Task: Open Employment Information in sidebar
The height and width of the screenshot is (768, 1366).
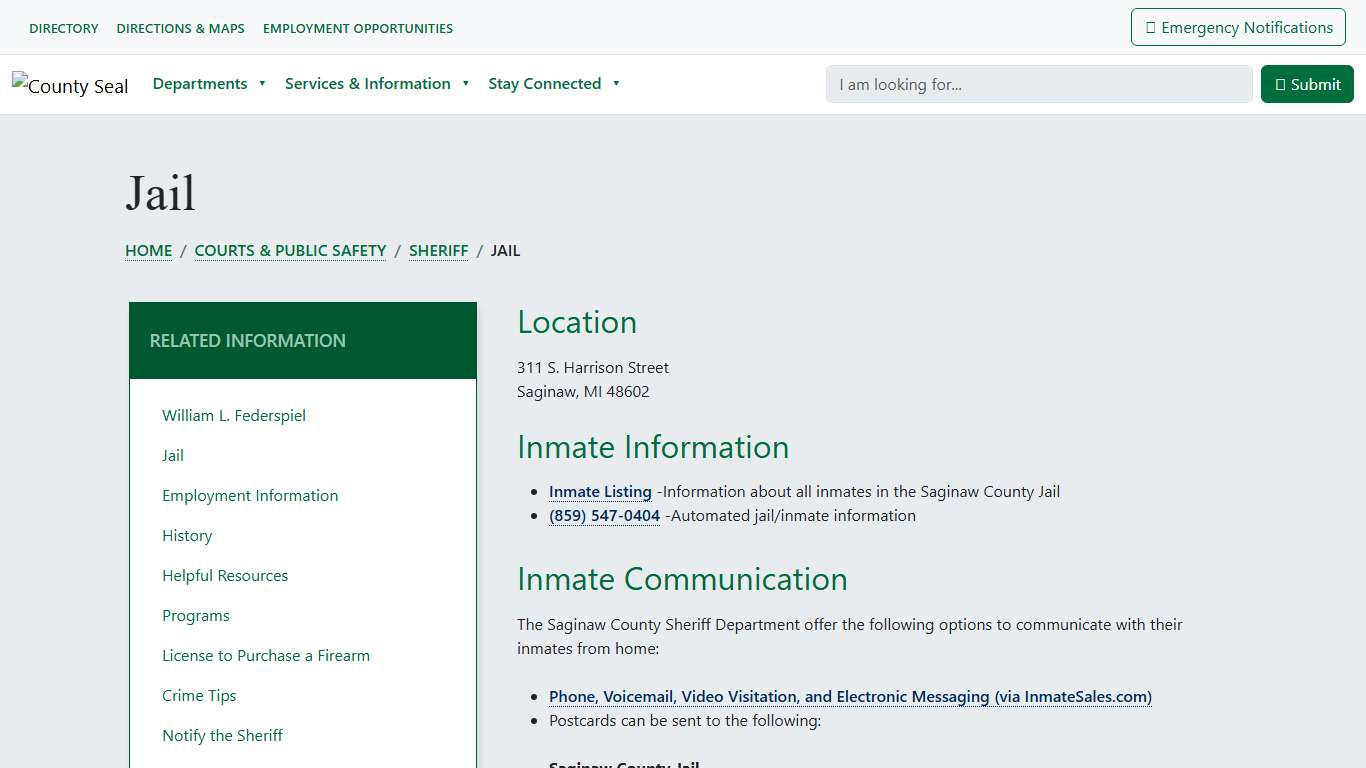Action: pyautogui.click(x=250, y=495)
